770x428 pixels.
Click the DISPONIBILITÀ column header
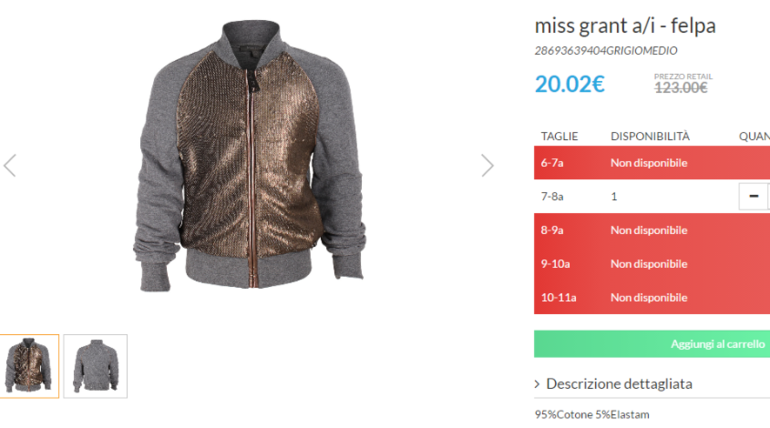pyautogui.click(x=650, y=136)
